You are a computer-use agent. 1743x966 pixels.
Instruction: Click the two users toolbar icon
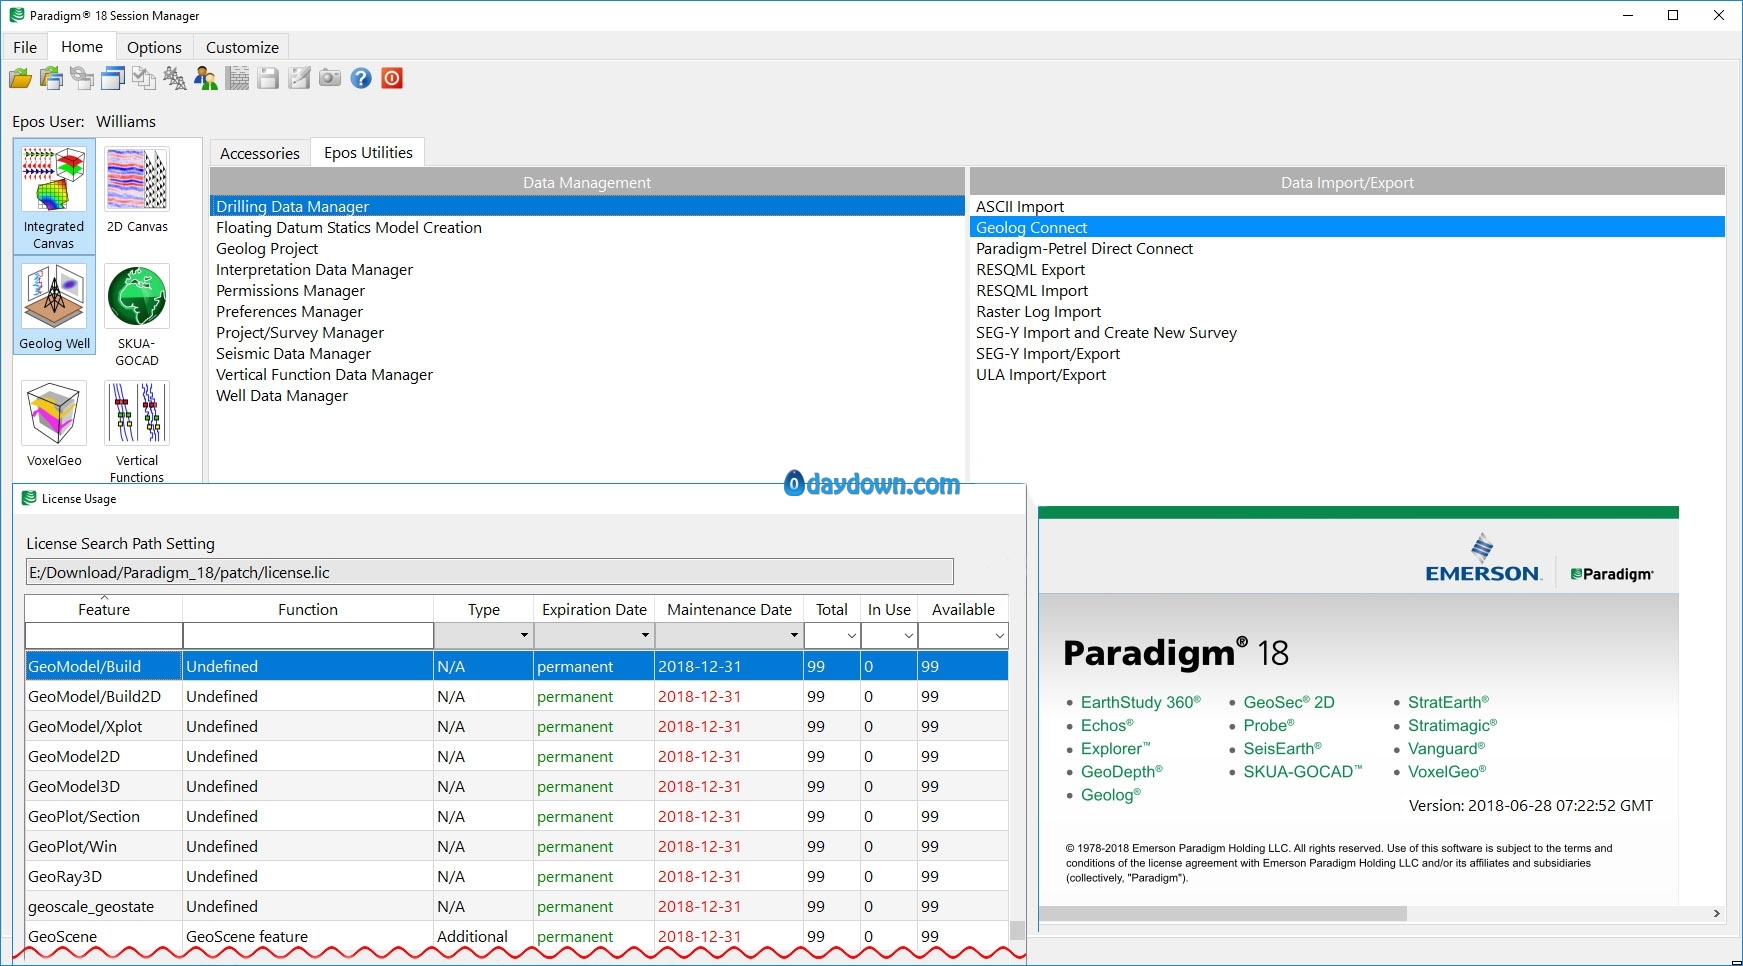pyautogui.click(x=206, y=78)
